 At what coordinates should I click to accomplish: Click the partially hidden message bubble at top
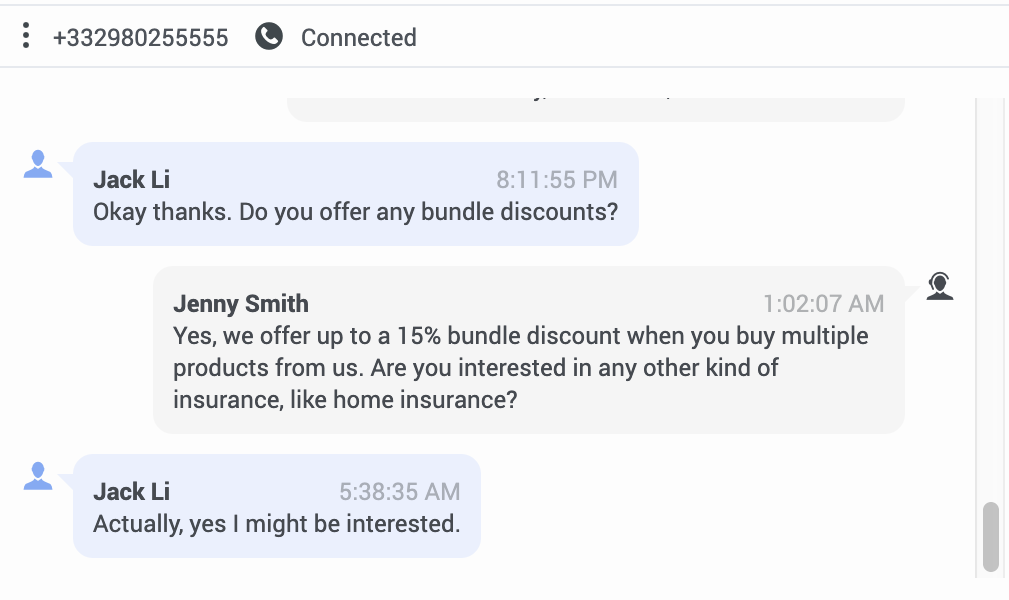coord(596,109)
